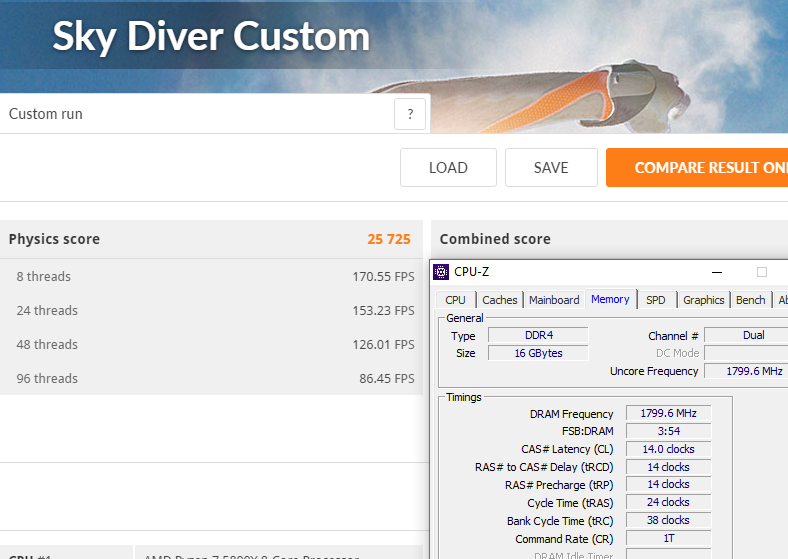The height and width of the screenshot is (559, 788).
Task: Open the question mark help button
Action: (x=410, y=114)
